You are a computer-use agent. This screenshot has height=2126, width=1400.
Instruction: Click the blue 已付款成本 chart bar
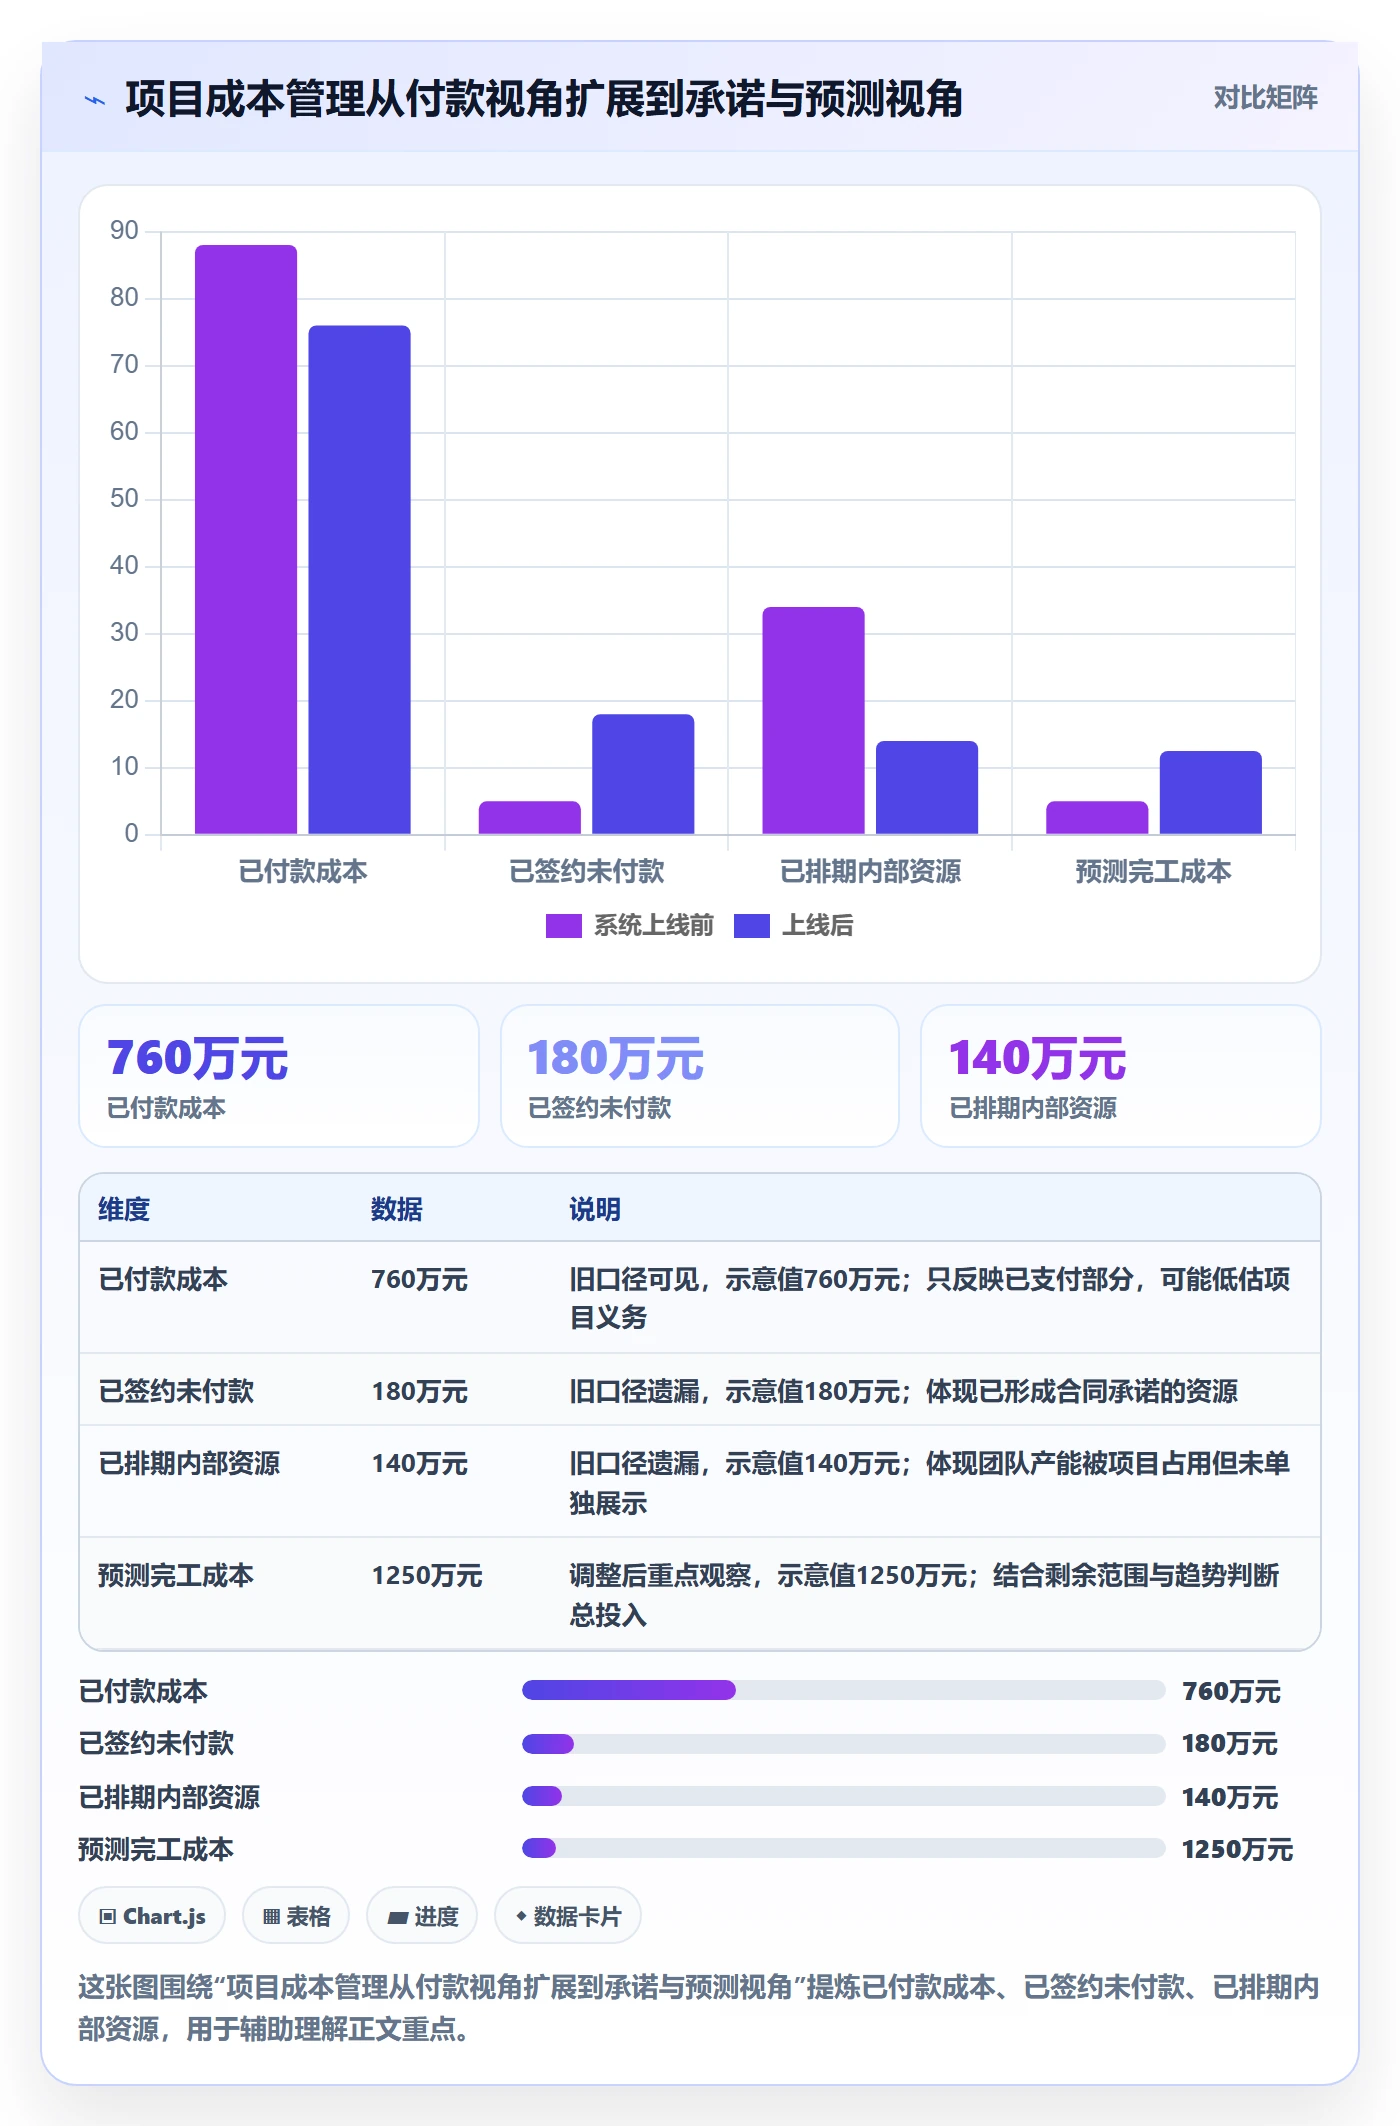359,580
